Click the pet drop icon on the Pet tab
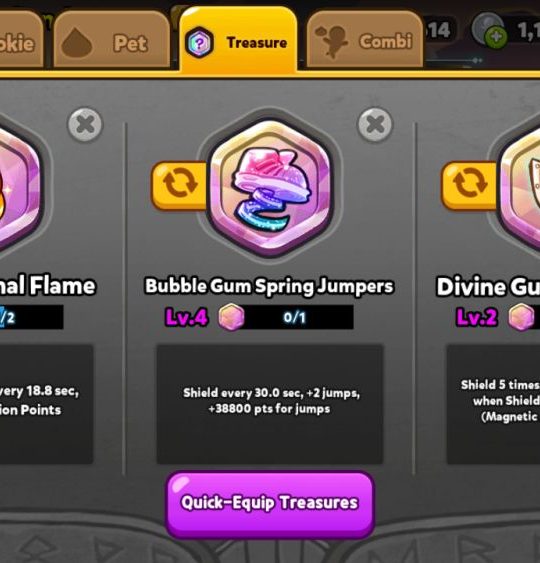Screen dimensions: 540x563 point(76,43)
